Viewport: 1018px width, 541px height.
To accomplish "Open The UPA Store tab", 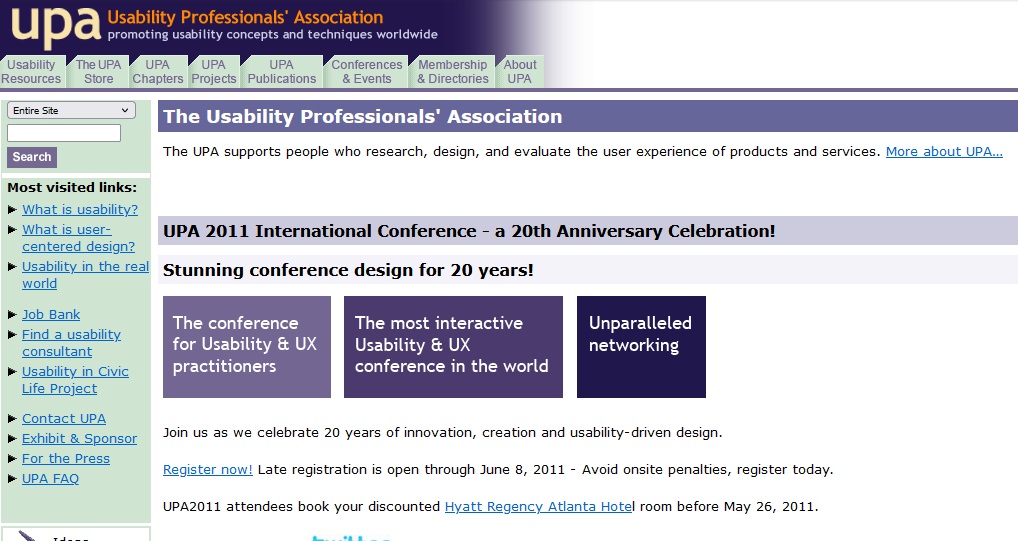I will [x=98, y=71].
